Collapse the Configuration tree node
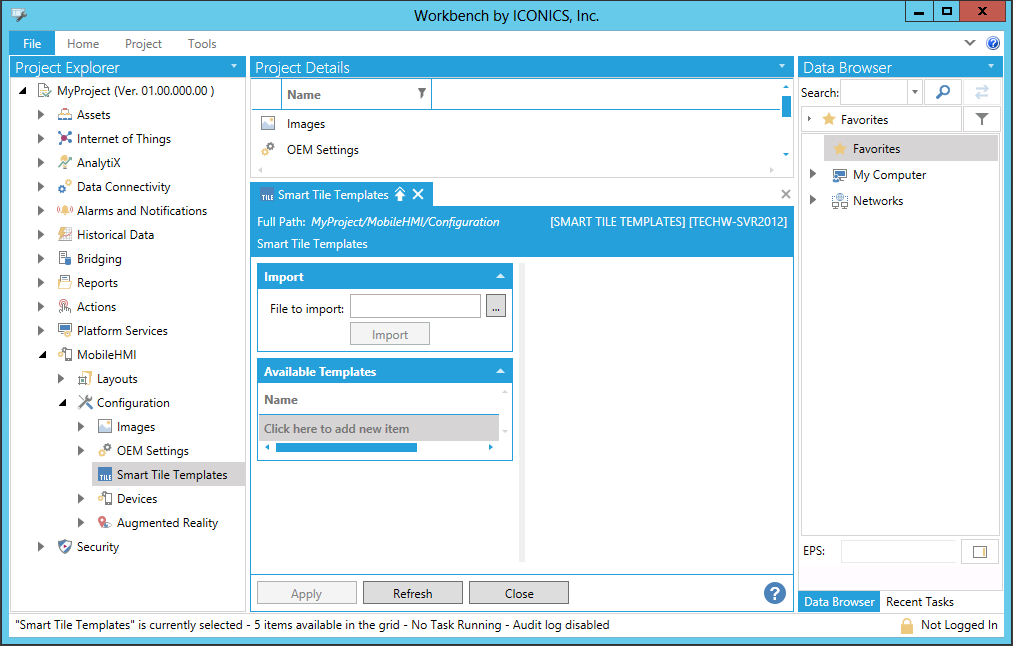Screen dimensions: 1013x646 63,403
